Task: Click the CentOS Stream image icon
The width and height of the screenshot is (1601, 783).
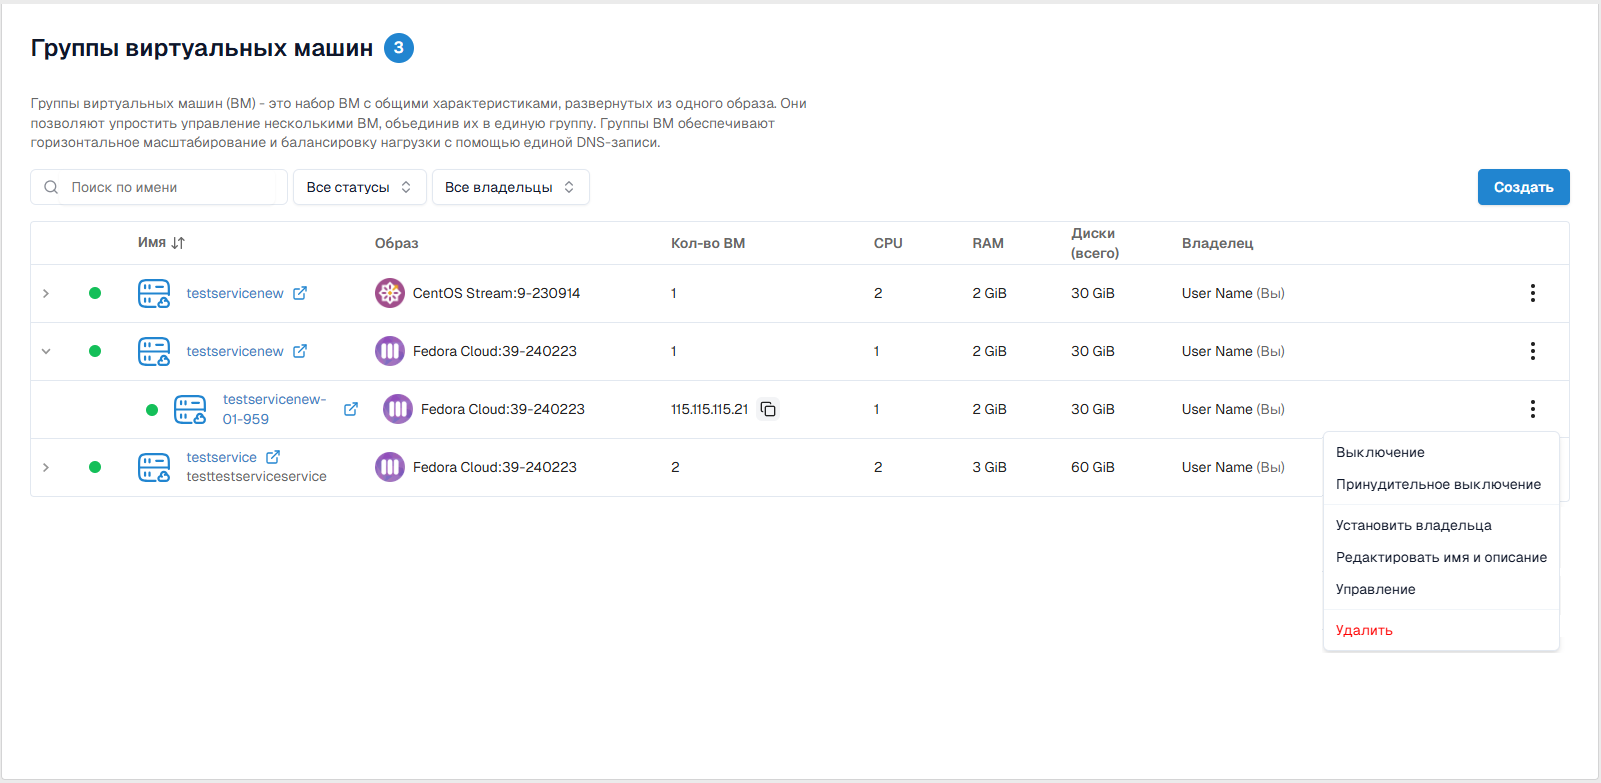Action: pos(389,293)
